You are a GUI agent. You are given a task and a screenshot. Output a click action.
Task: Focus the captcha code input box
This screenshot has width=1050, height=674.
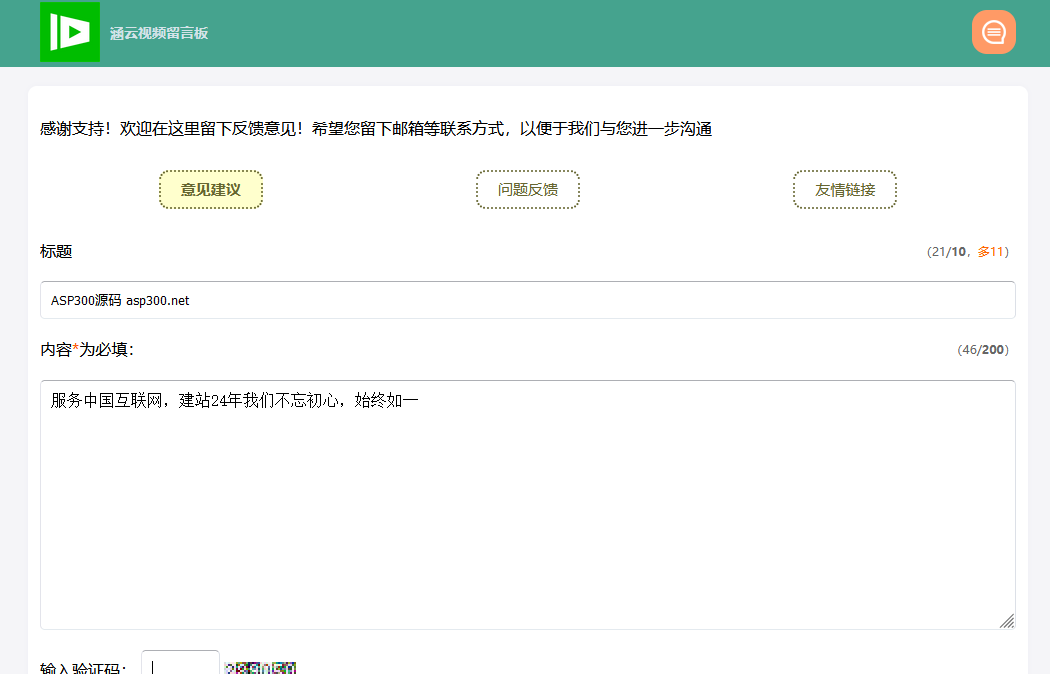tap(181, 666)
